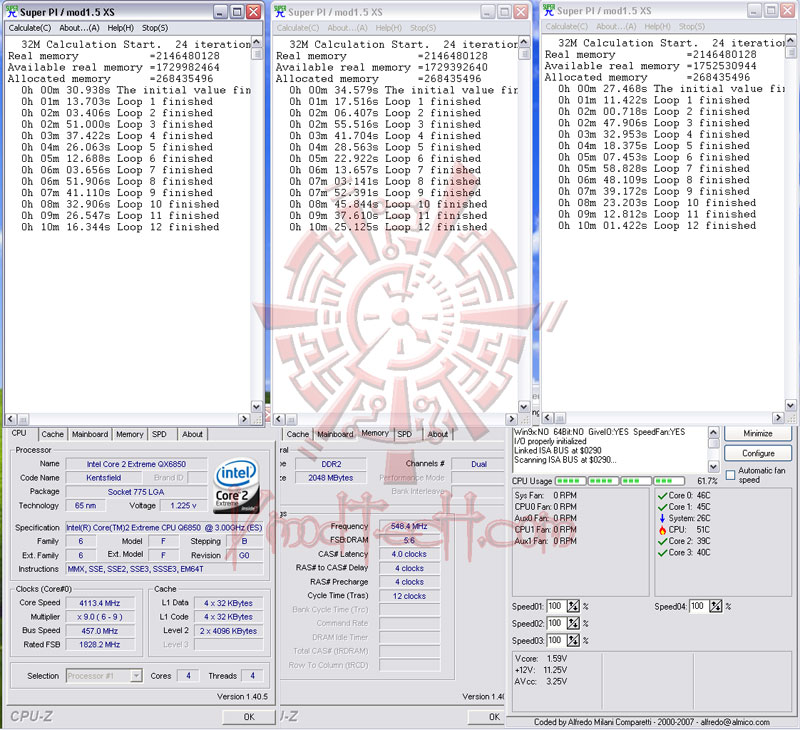Click Speed04 spinner arrows
The image size is (800, 730).
click(x=716, y=606)
